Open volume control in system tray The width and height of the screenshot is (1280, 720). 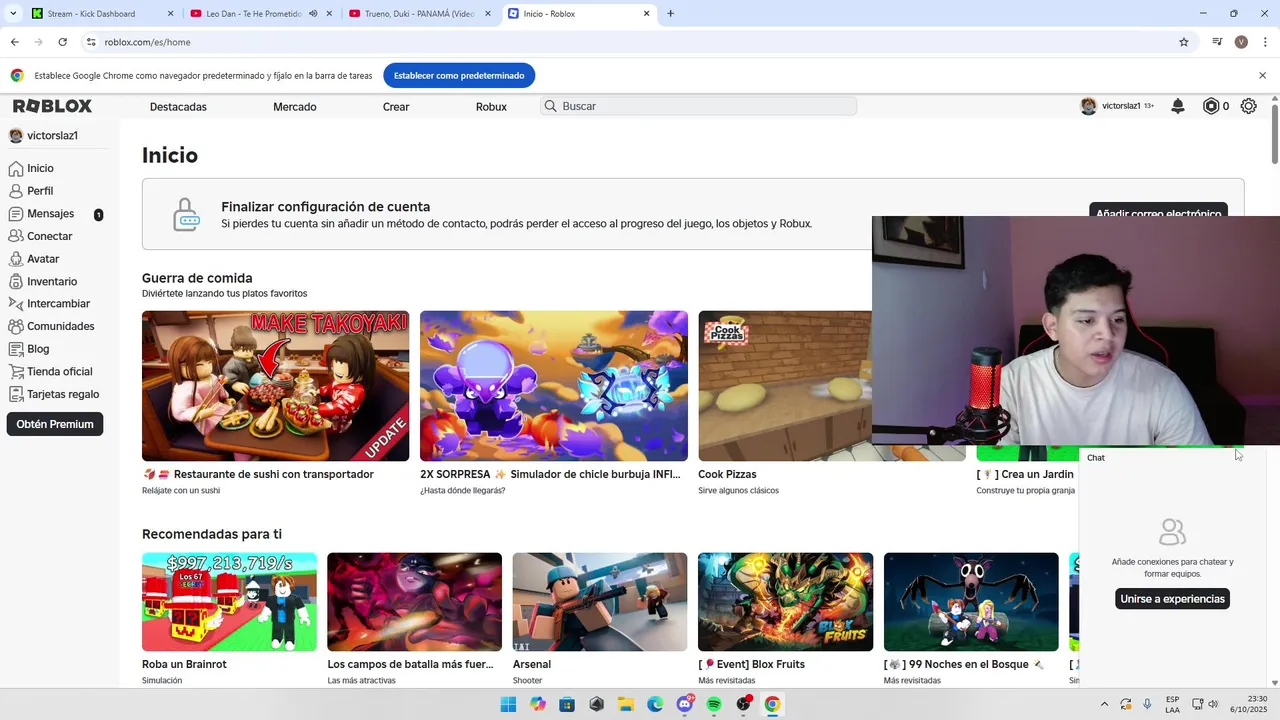click(x=1213, y=704)
